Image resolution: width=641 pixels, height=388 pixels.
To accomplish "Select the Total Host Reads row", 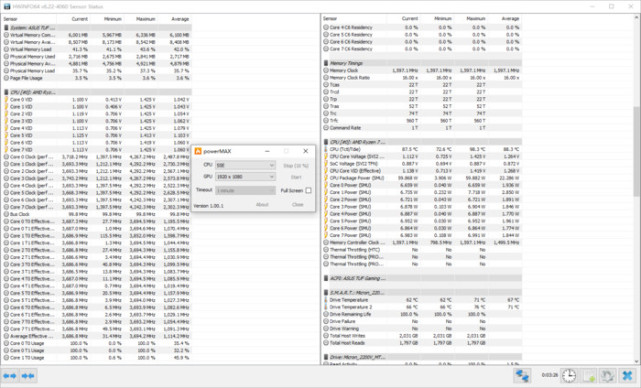I will (422, 343).
